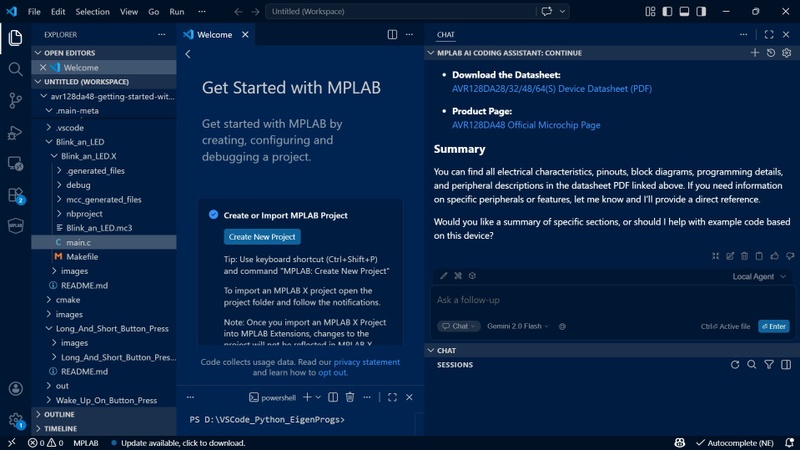The height and width of the screenshot is (450, 800).
Task: Give thumbs up to the chat response
Action: (774, 256)
